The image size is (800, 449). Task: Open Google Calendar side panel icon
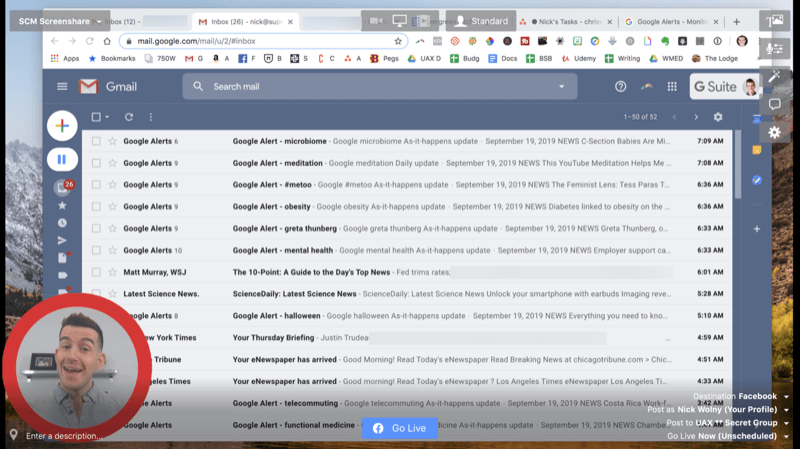pyautogui.click(x=757, y=119)
